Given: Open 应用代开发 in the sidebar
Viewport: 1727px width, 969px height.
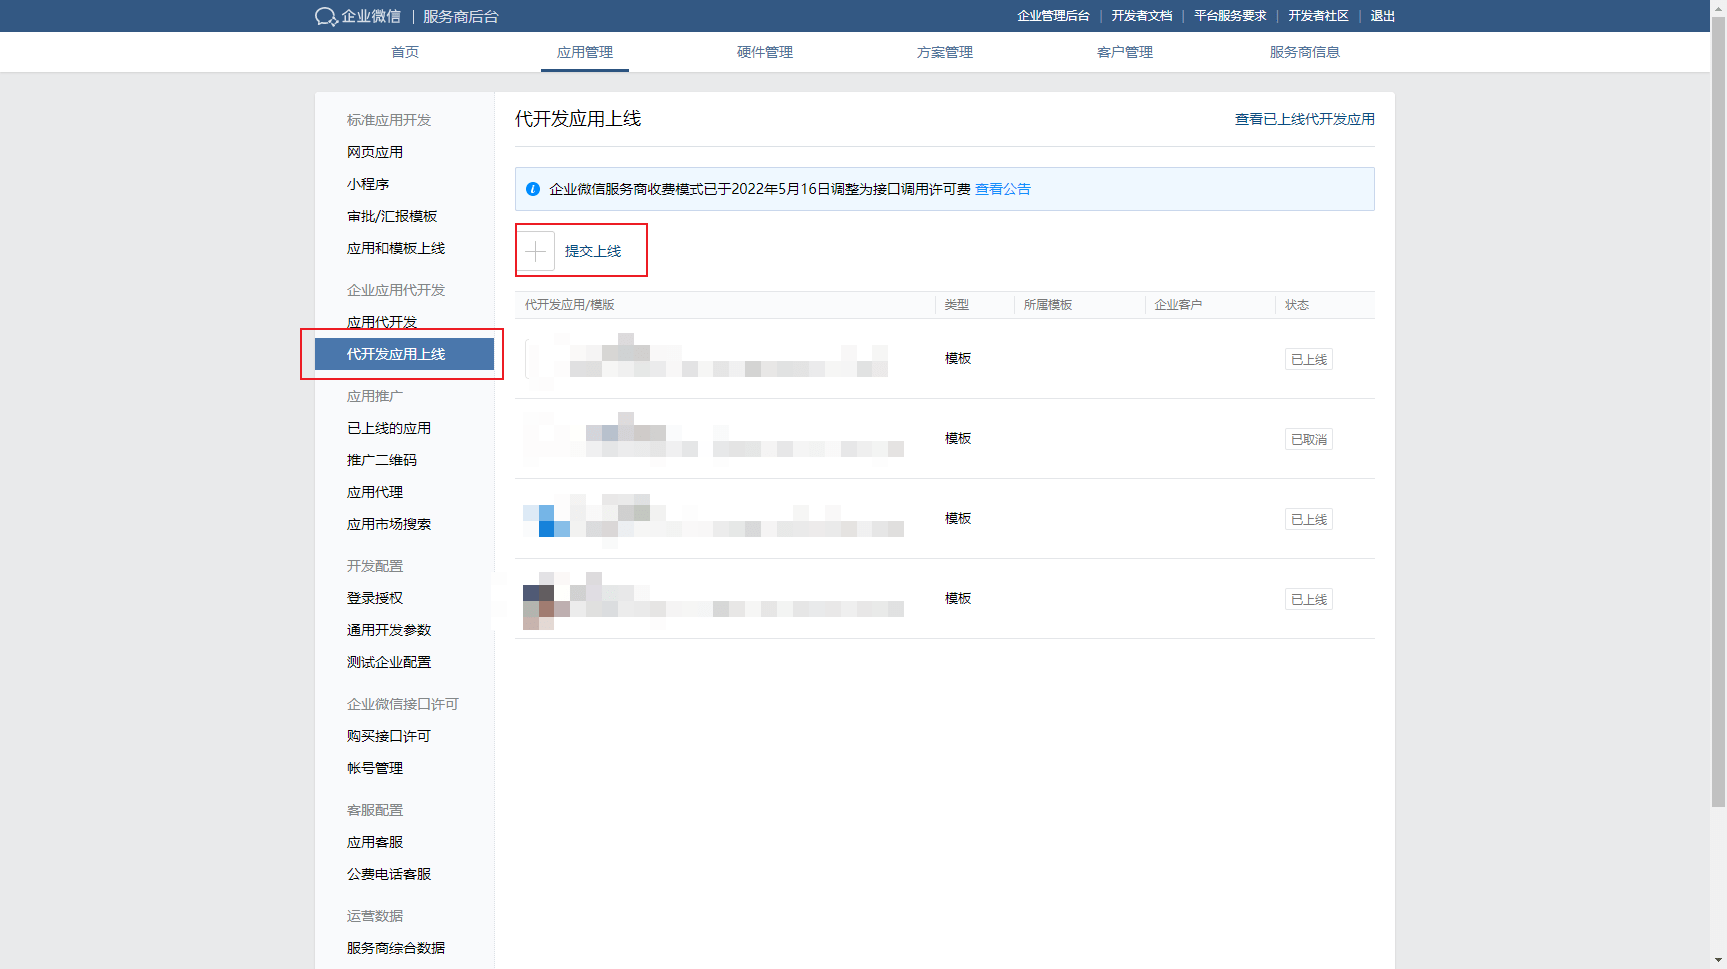Looking at the screenshot, I should (x=382, y=322).
